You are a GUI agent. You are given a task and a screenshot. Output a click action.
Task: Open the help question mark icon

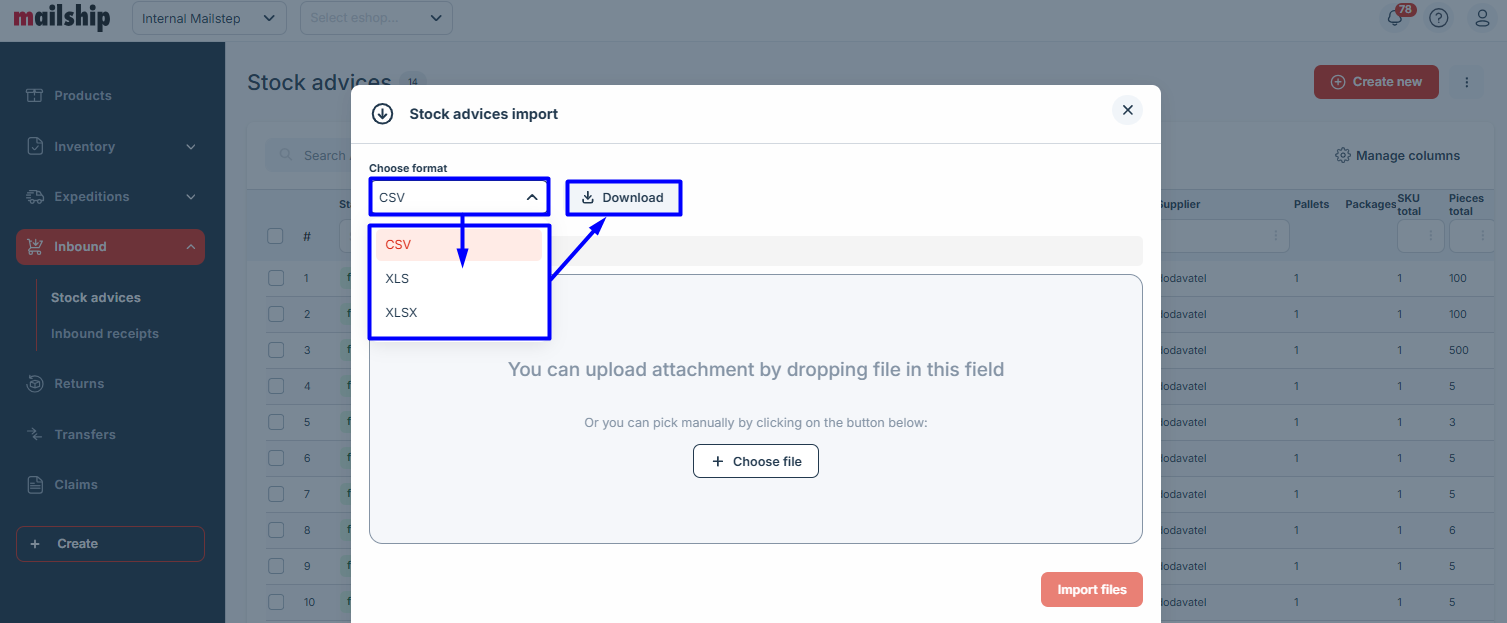point(1439,18)
